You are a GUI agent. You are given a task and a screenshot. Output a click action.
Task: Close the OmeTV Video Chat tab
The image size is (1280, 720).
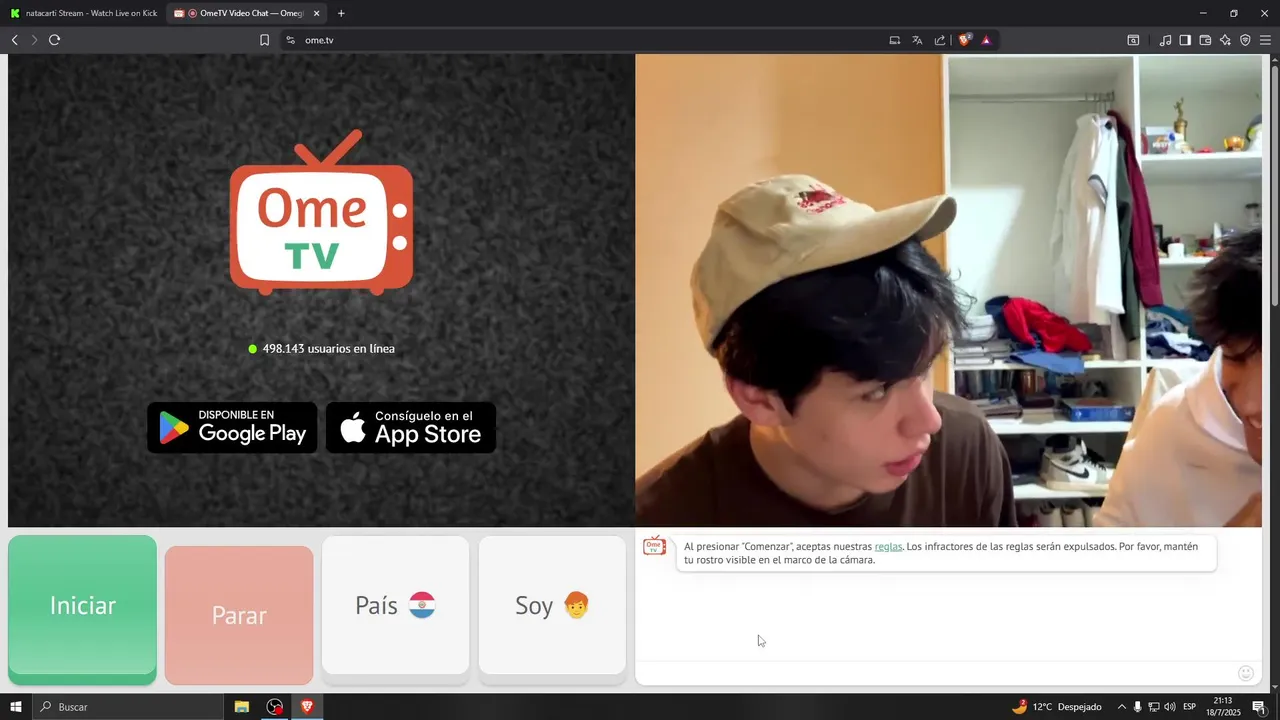317,13
